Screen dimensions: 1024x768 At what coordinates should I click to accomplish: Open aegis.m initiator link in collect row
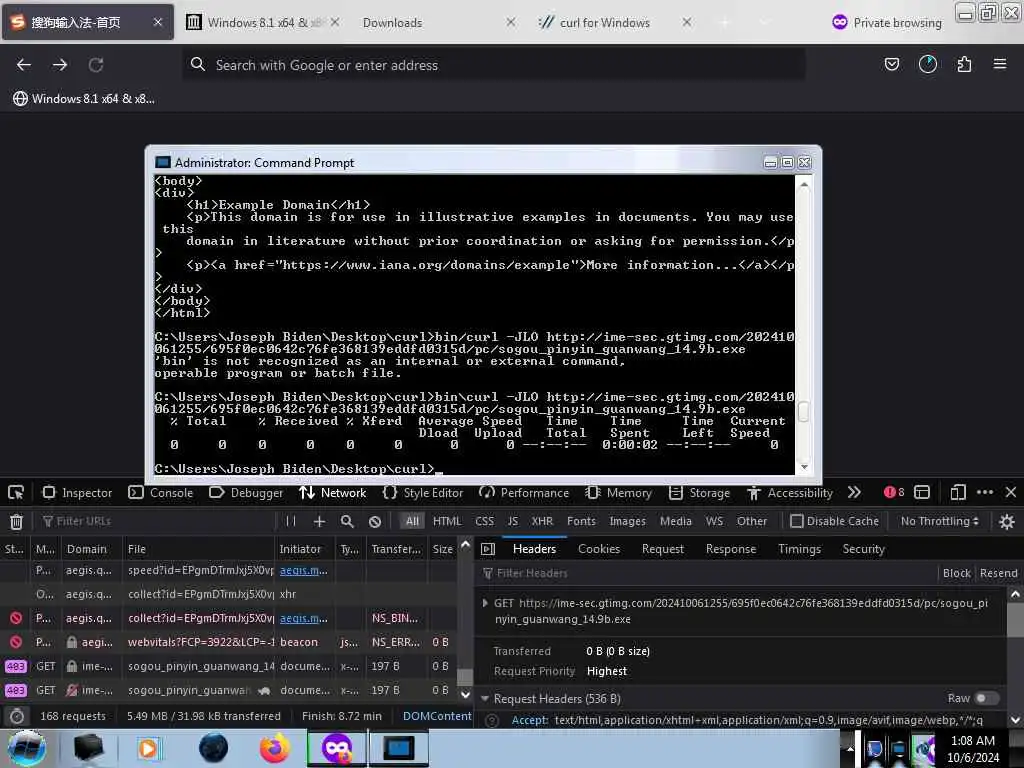[304, 618]
